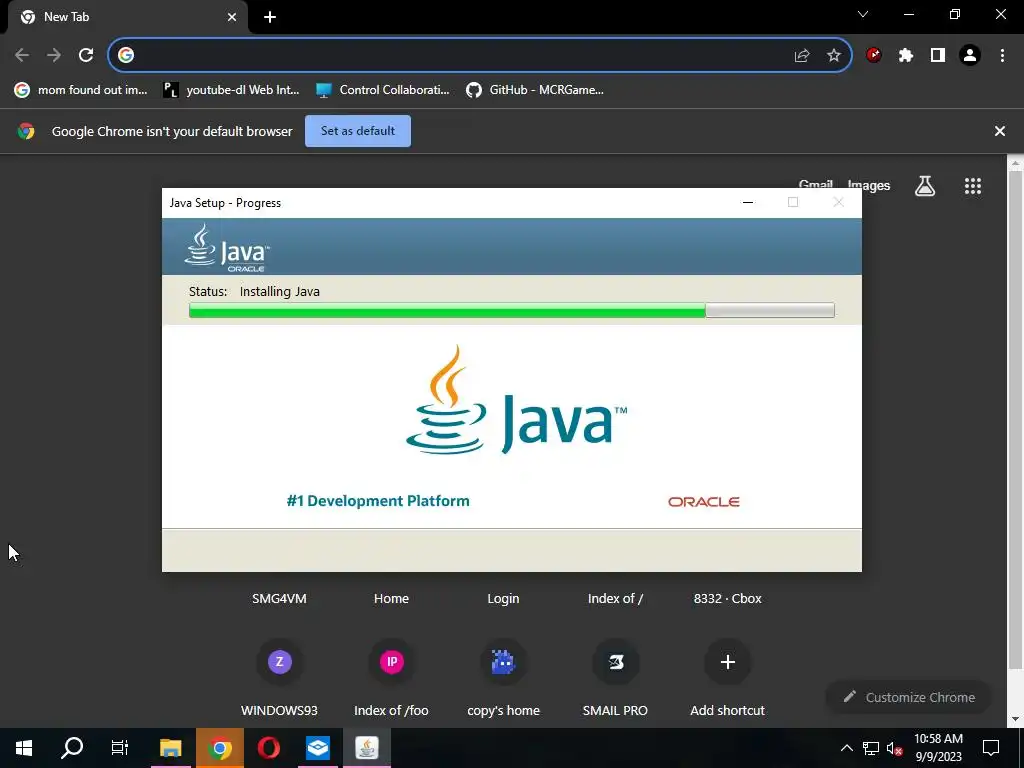
Task: Open the Images link
Action: pos(869,186)
